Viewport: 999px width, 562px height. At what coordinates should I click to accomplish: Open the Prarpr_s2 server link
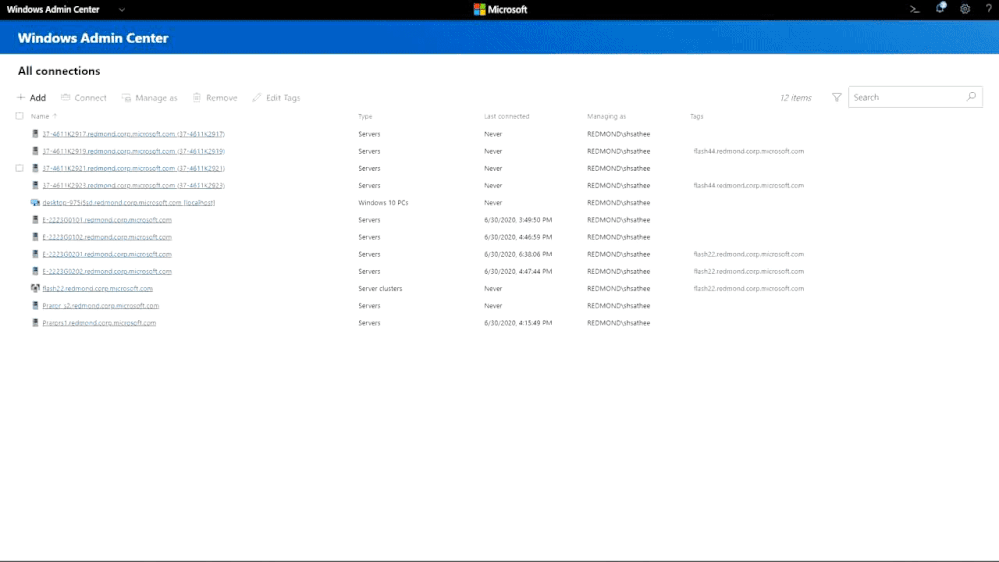click(x=101, y=306)
